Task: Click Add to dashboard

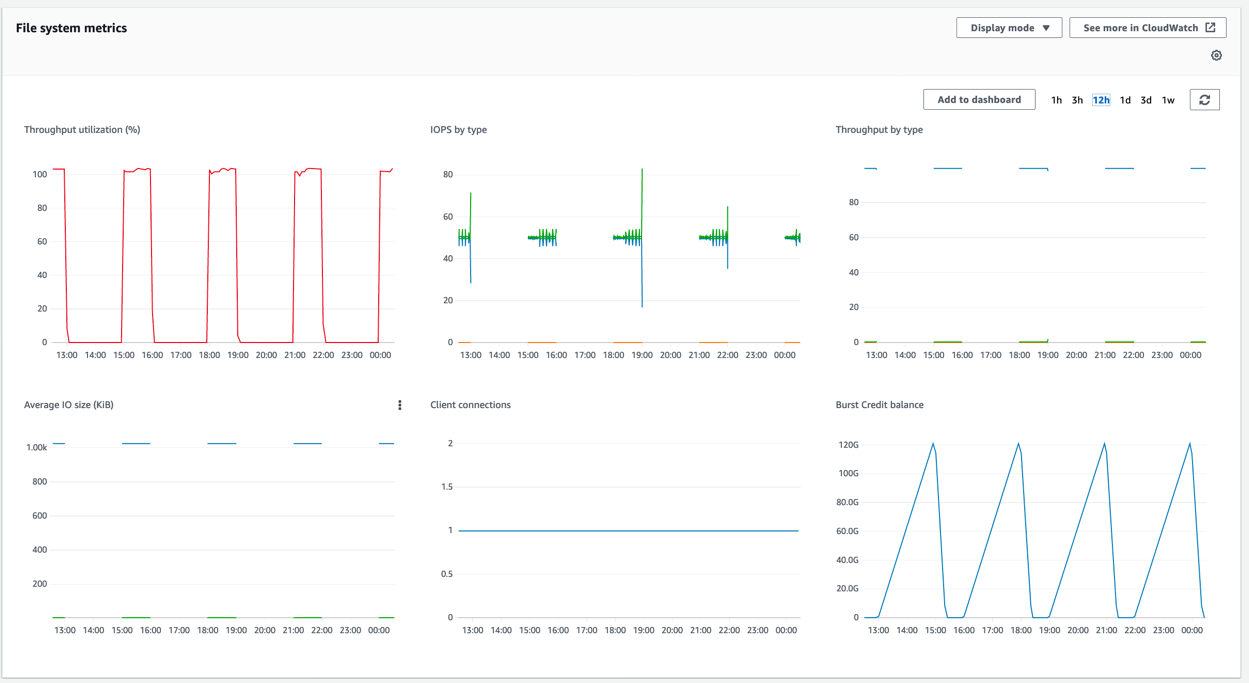Action: [979, 99]
